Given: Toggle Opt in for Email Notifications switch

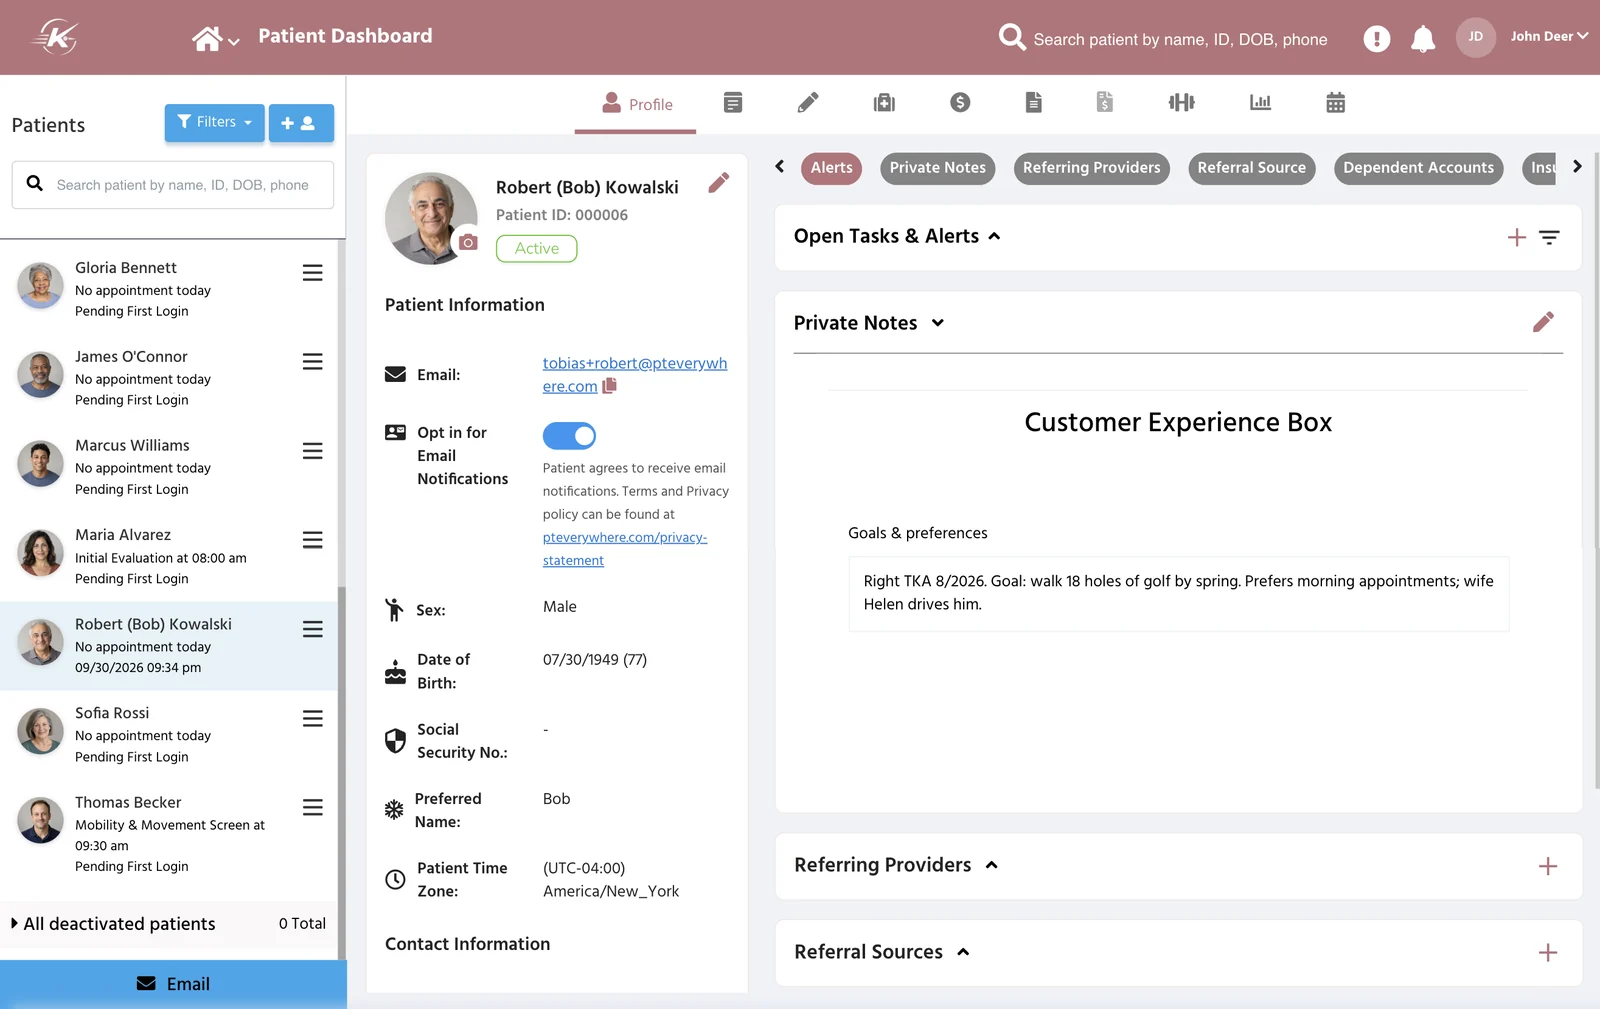Looking at the screenshot, I should point(569,436).
